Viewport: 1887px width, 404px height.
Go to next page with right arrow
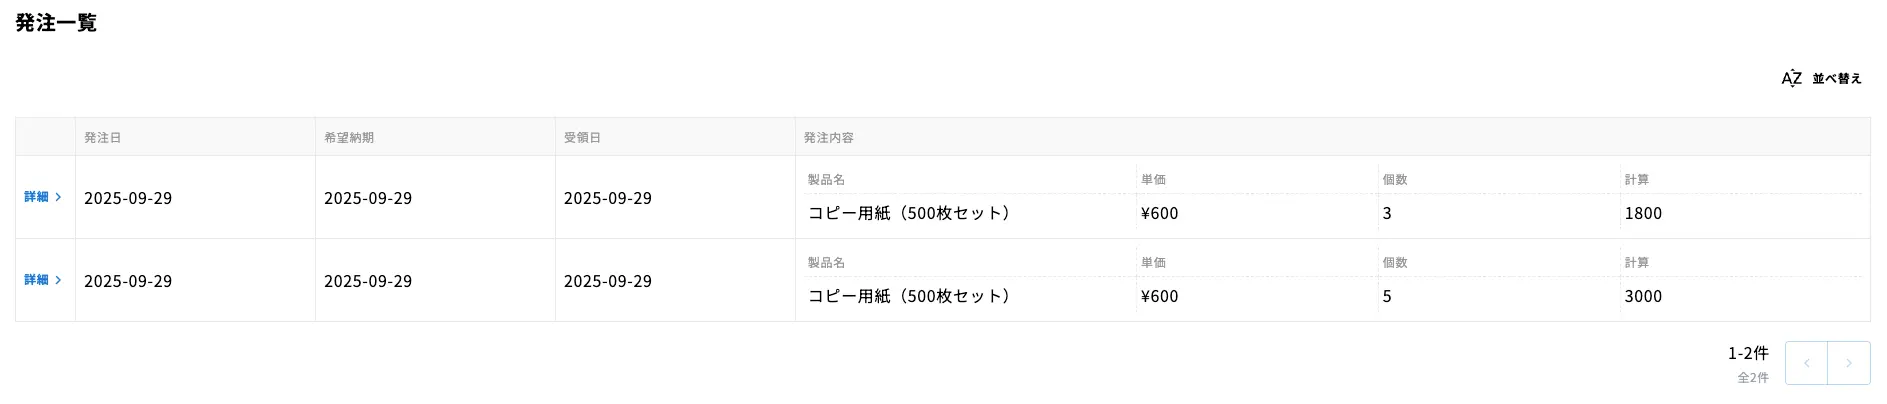point(1848,363)
